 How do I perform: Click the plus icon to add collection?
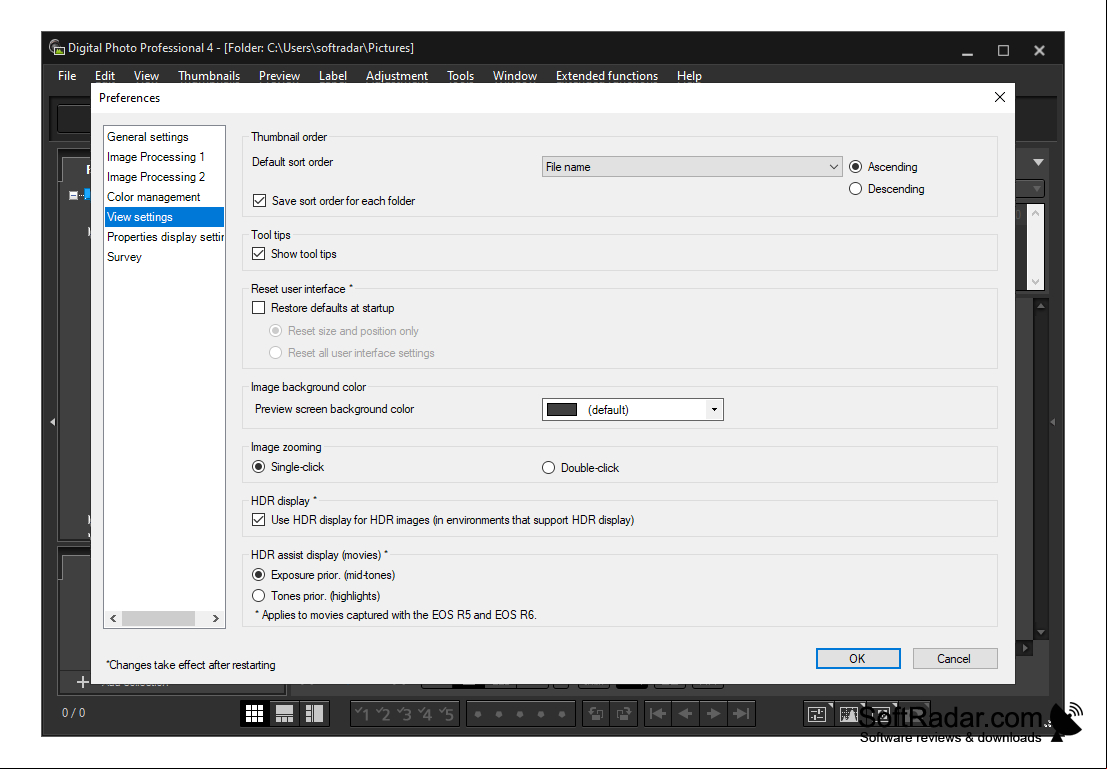click(83, 682)
